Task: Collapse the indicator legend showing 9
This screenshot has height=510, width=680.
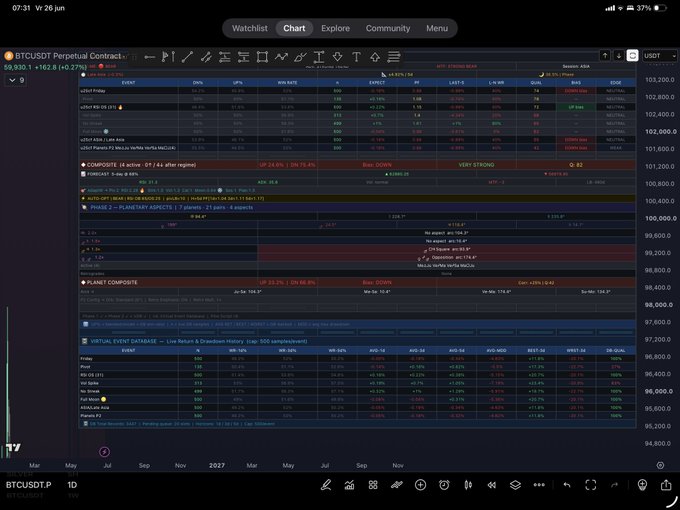Action: 16,80
